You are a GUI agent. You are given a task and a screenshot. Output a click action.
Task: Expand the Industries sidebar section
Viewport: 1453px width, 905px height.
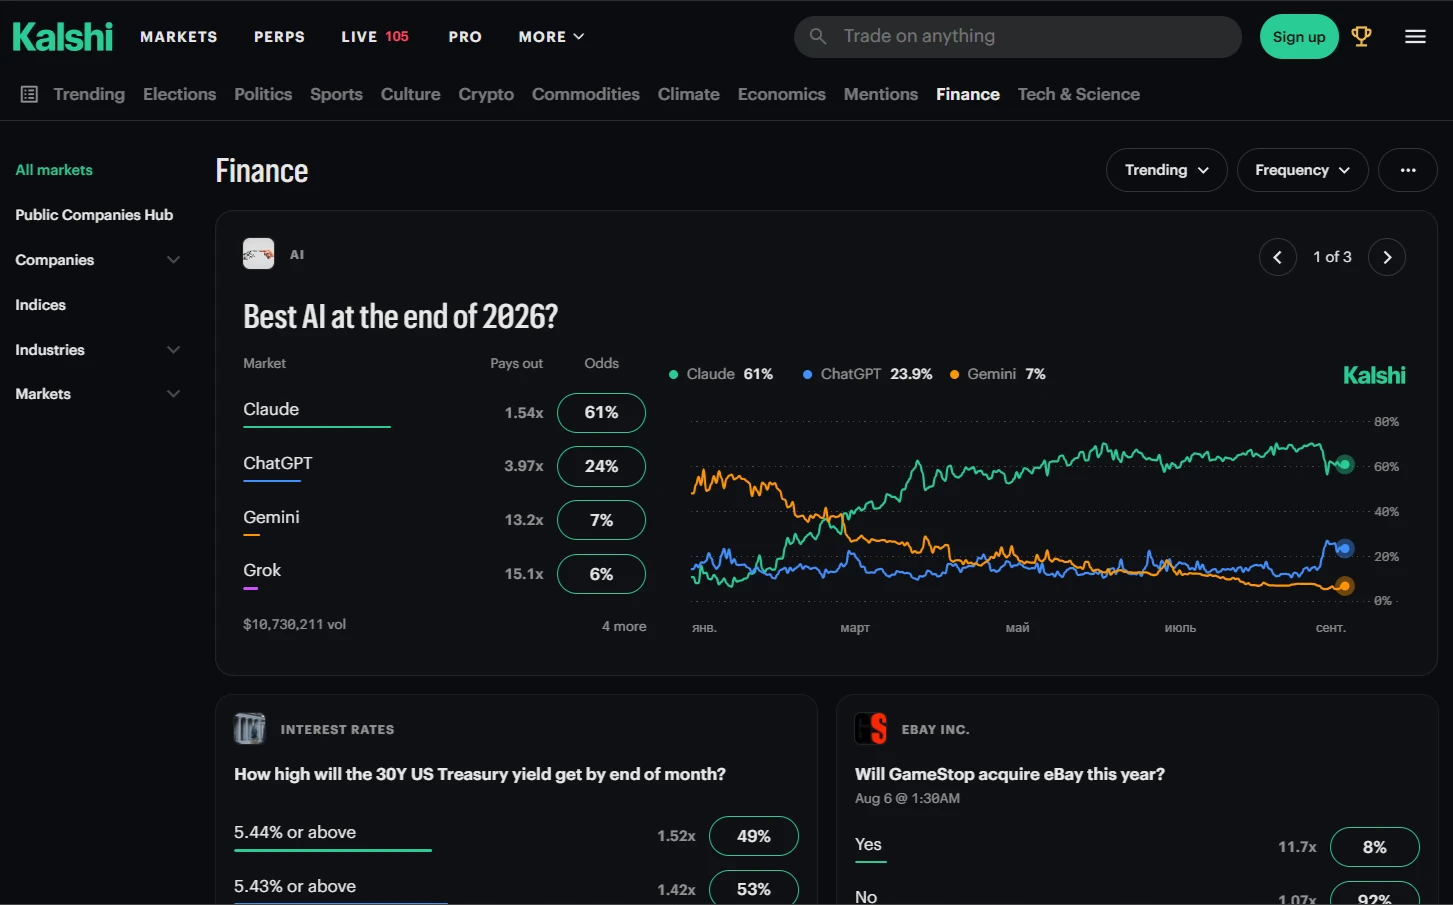click(x=97, y=350)
